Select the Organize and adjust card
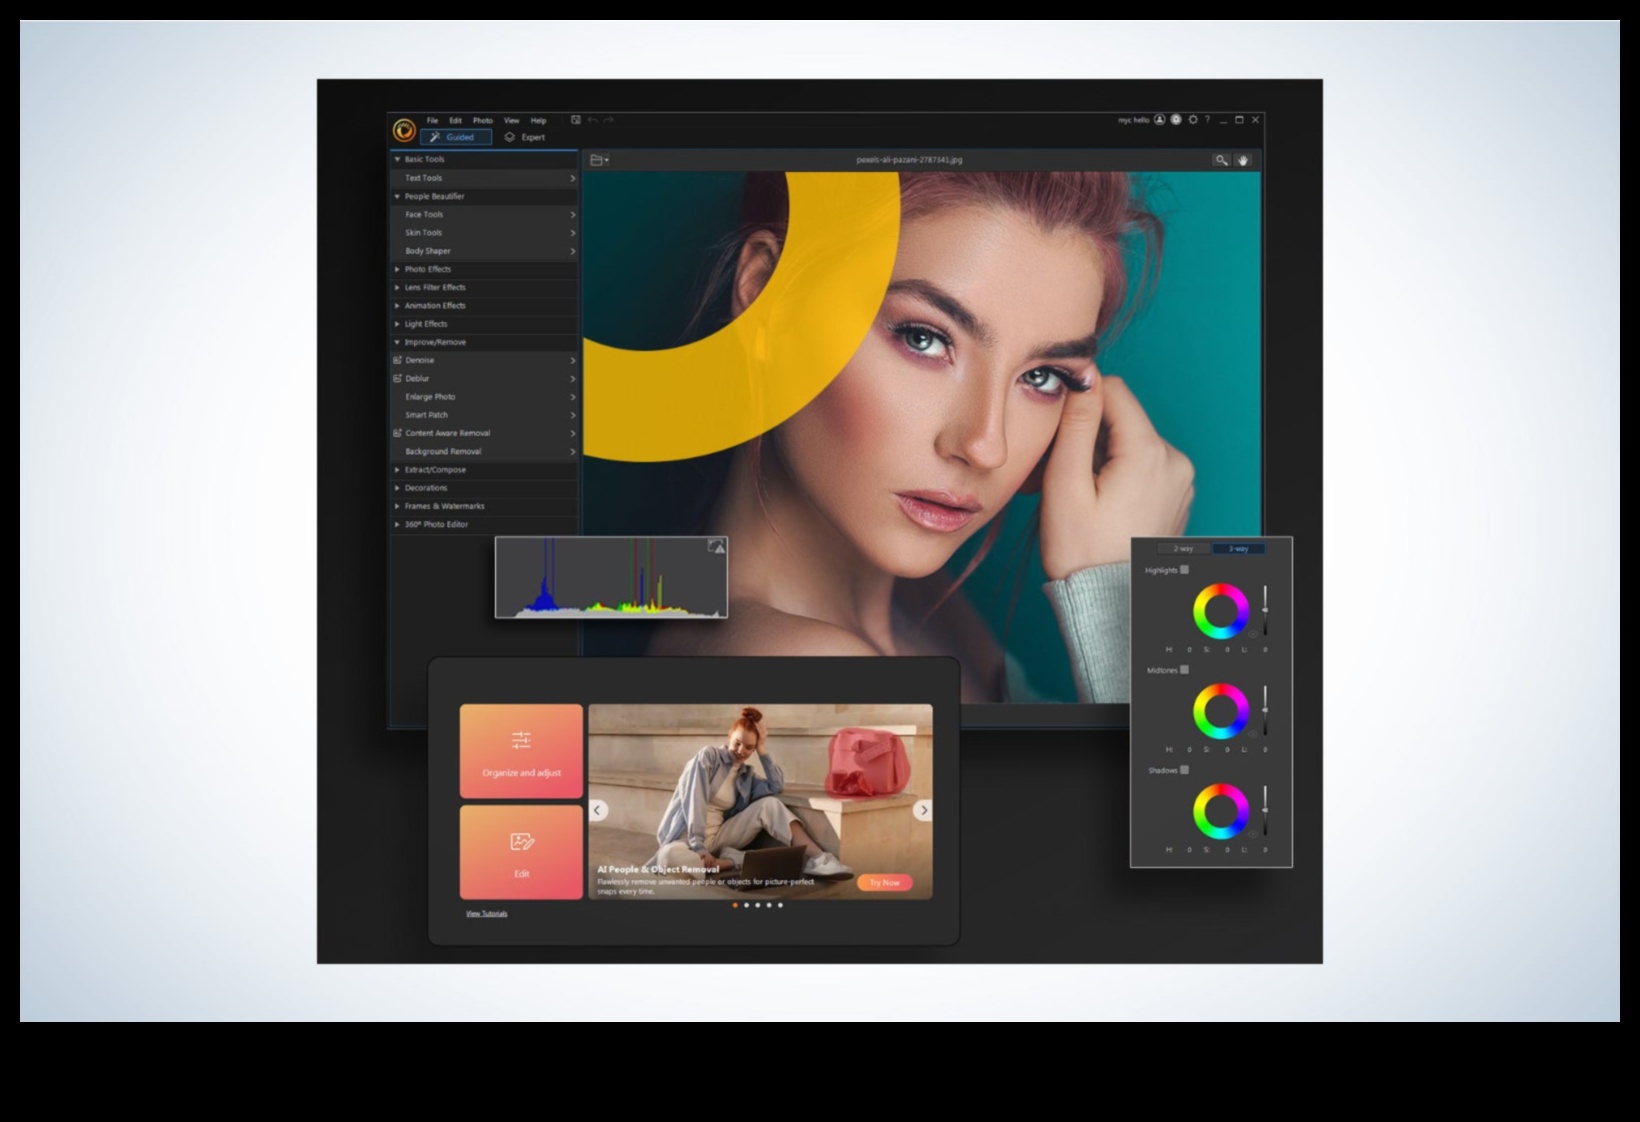 pos(520,751)
